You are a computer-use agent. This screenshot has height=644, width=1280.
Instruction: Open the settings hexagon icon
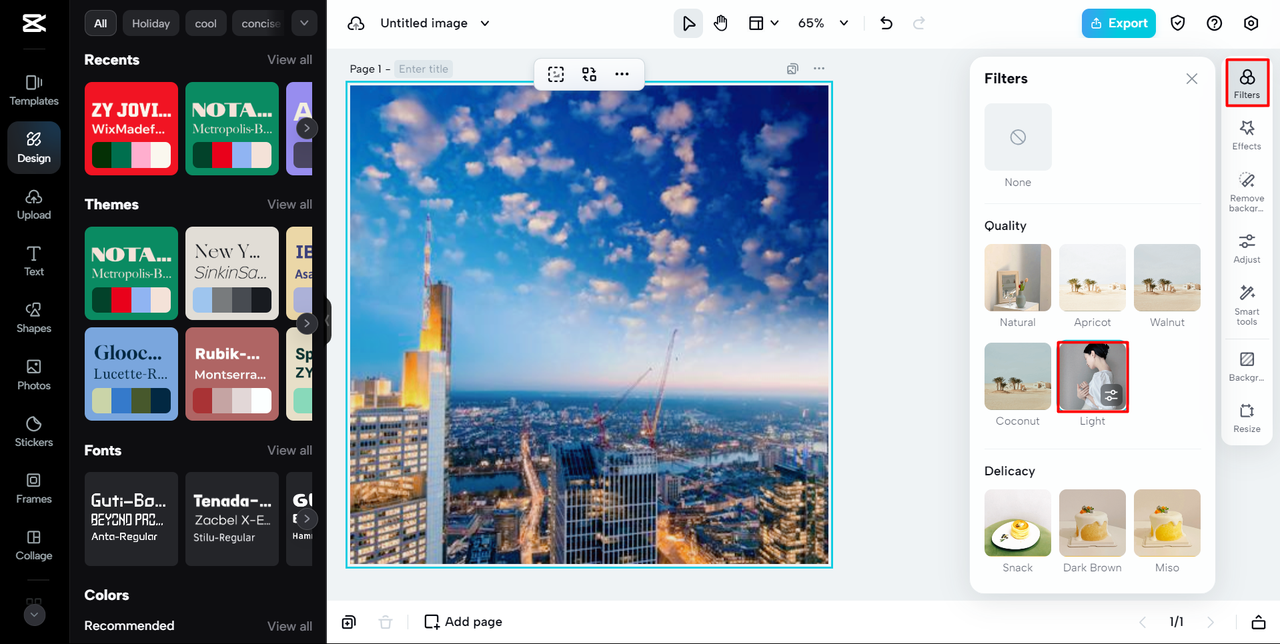tap(1251, 23)
